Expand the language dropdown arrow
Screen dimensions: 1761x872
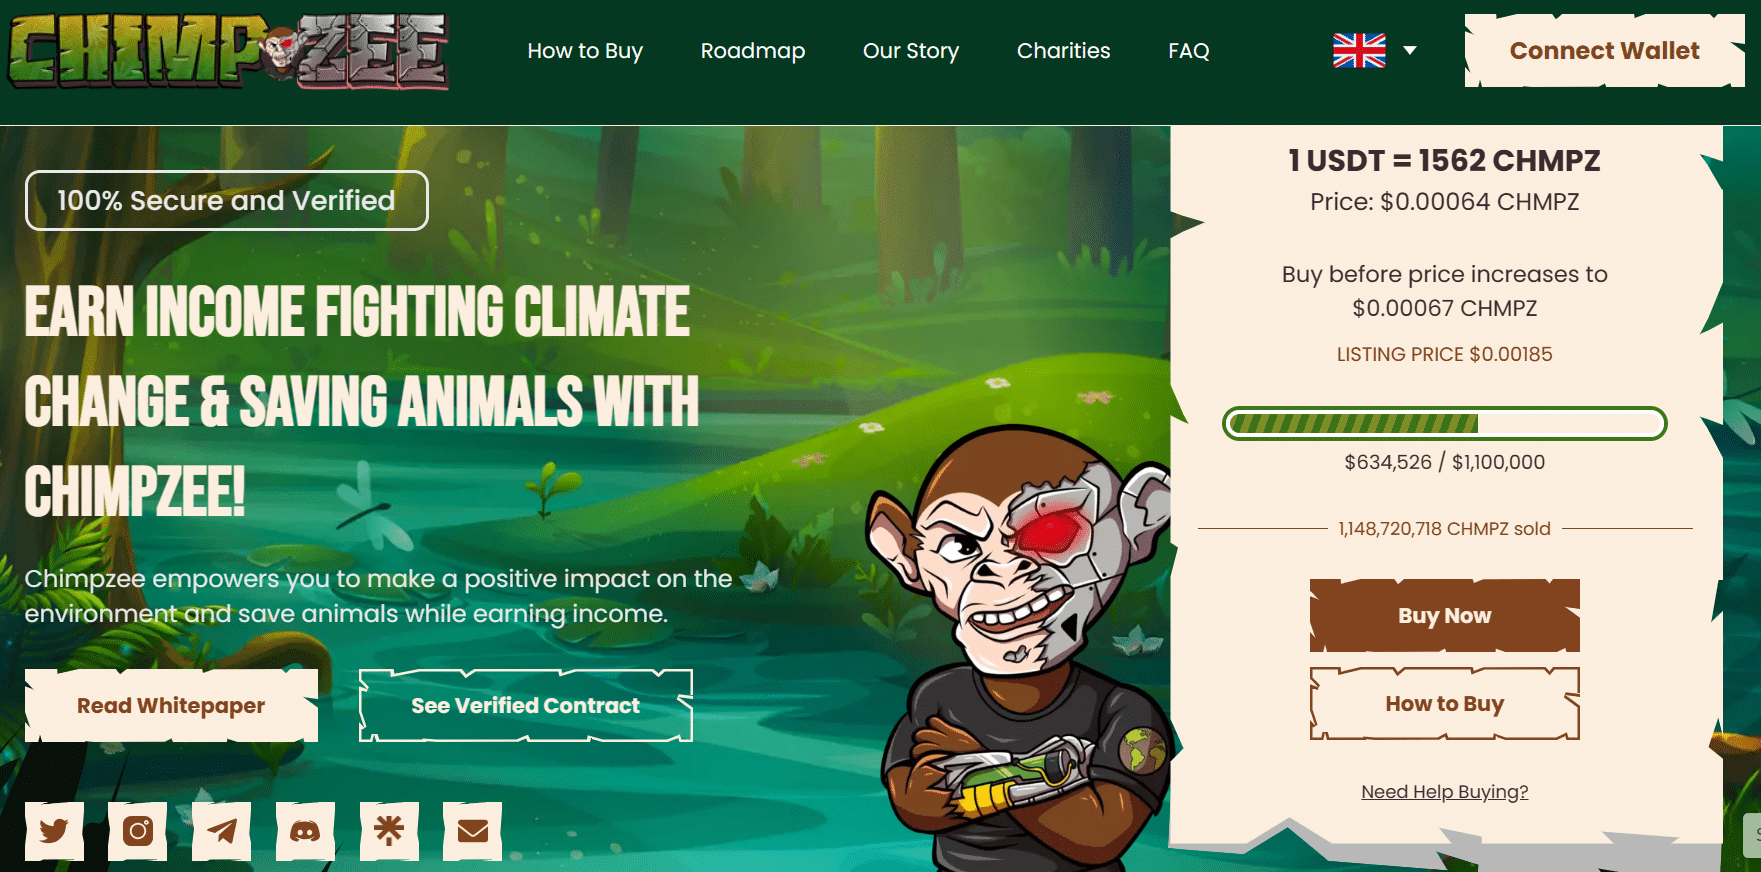[x=1410, y=50]
